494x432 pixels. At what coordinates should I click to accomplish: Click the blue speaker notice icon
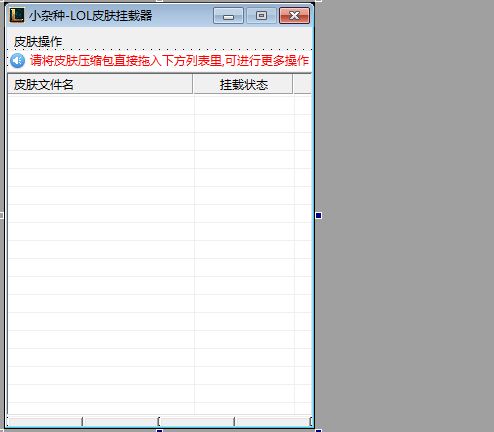pyautogui.click(x=17, y=61)
